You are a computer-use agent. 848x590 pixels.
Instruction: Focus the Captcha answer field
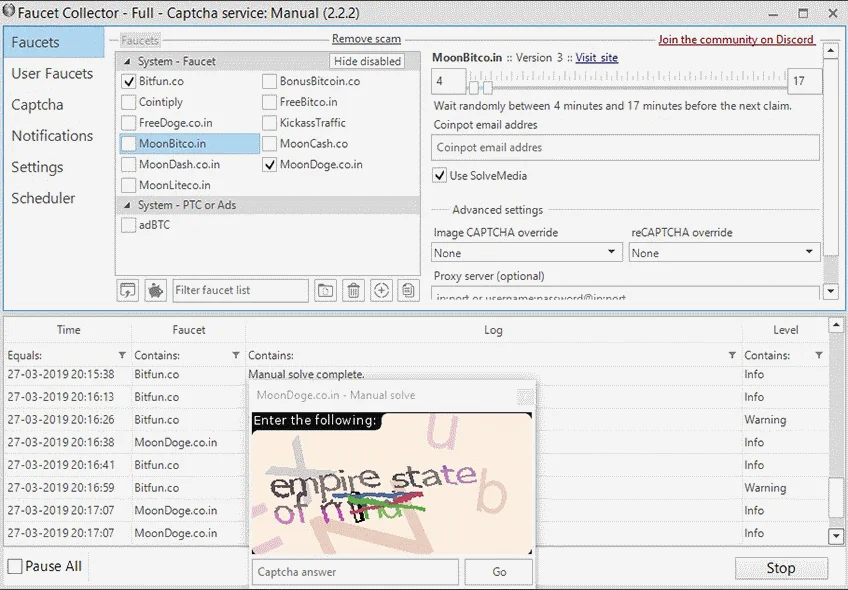pyautogui.click(x=355, y=572)
